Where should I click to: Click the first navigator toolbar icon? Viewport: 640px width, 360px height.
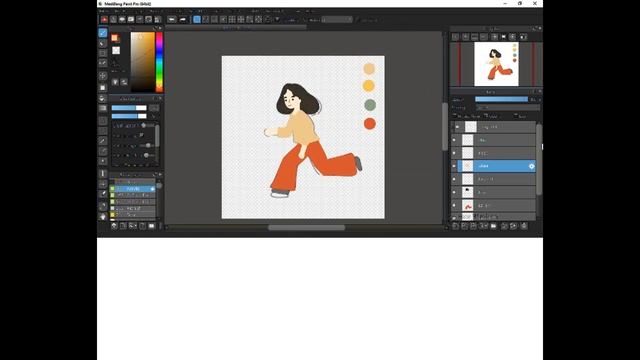point(456,37)
